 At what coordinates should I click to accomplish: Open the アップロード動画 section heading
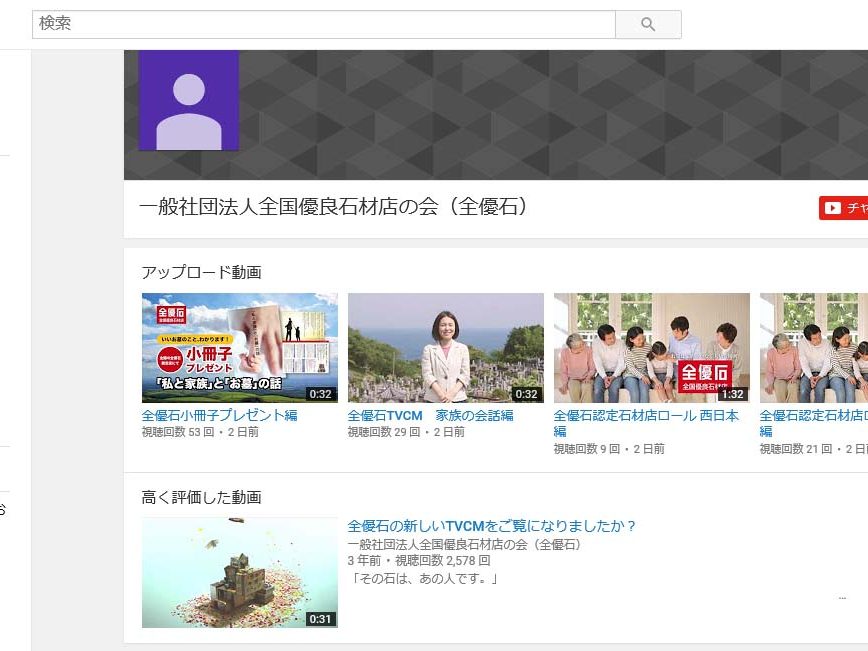pos(201,272)
